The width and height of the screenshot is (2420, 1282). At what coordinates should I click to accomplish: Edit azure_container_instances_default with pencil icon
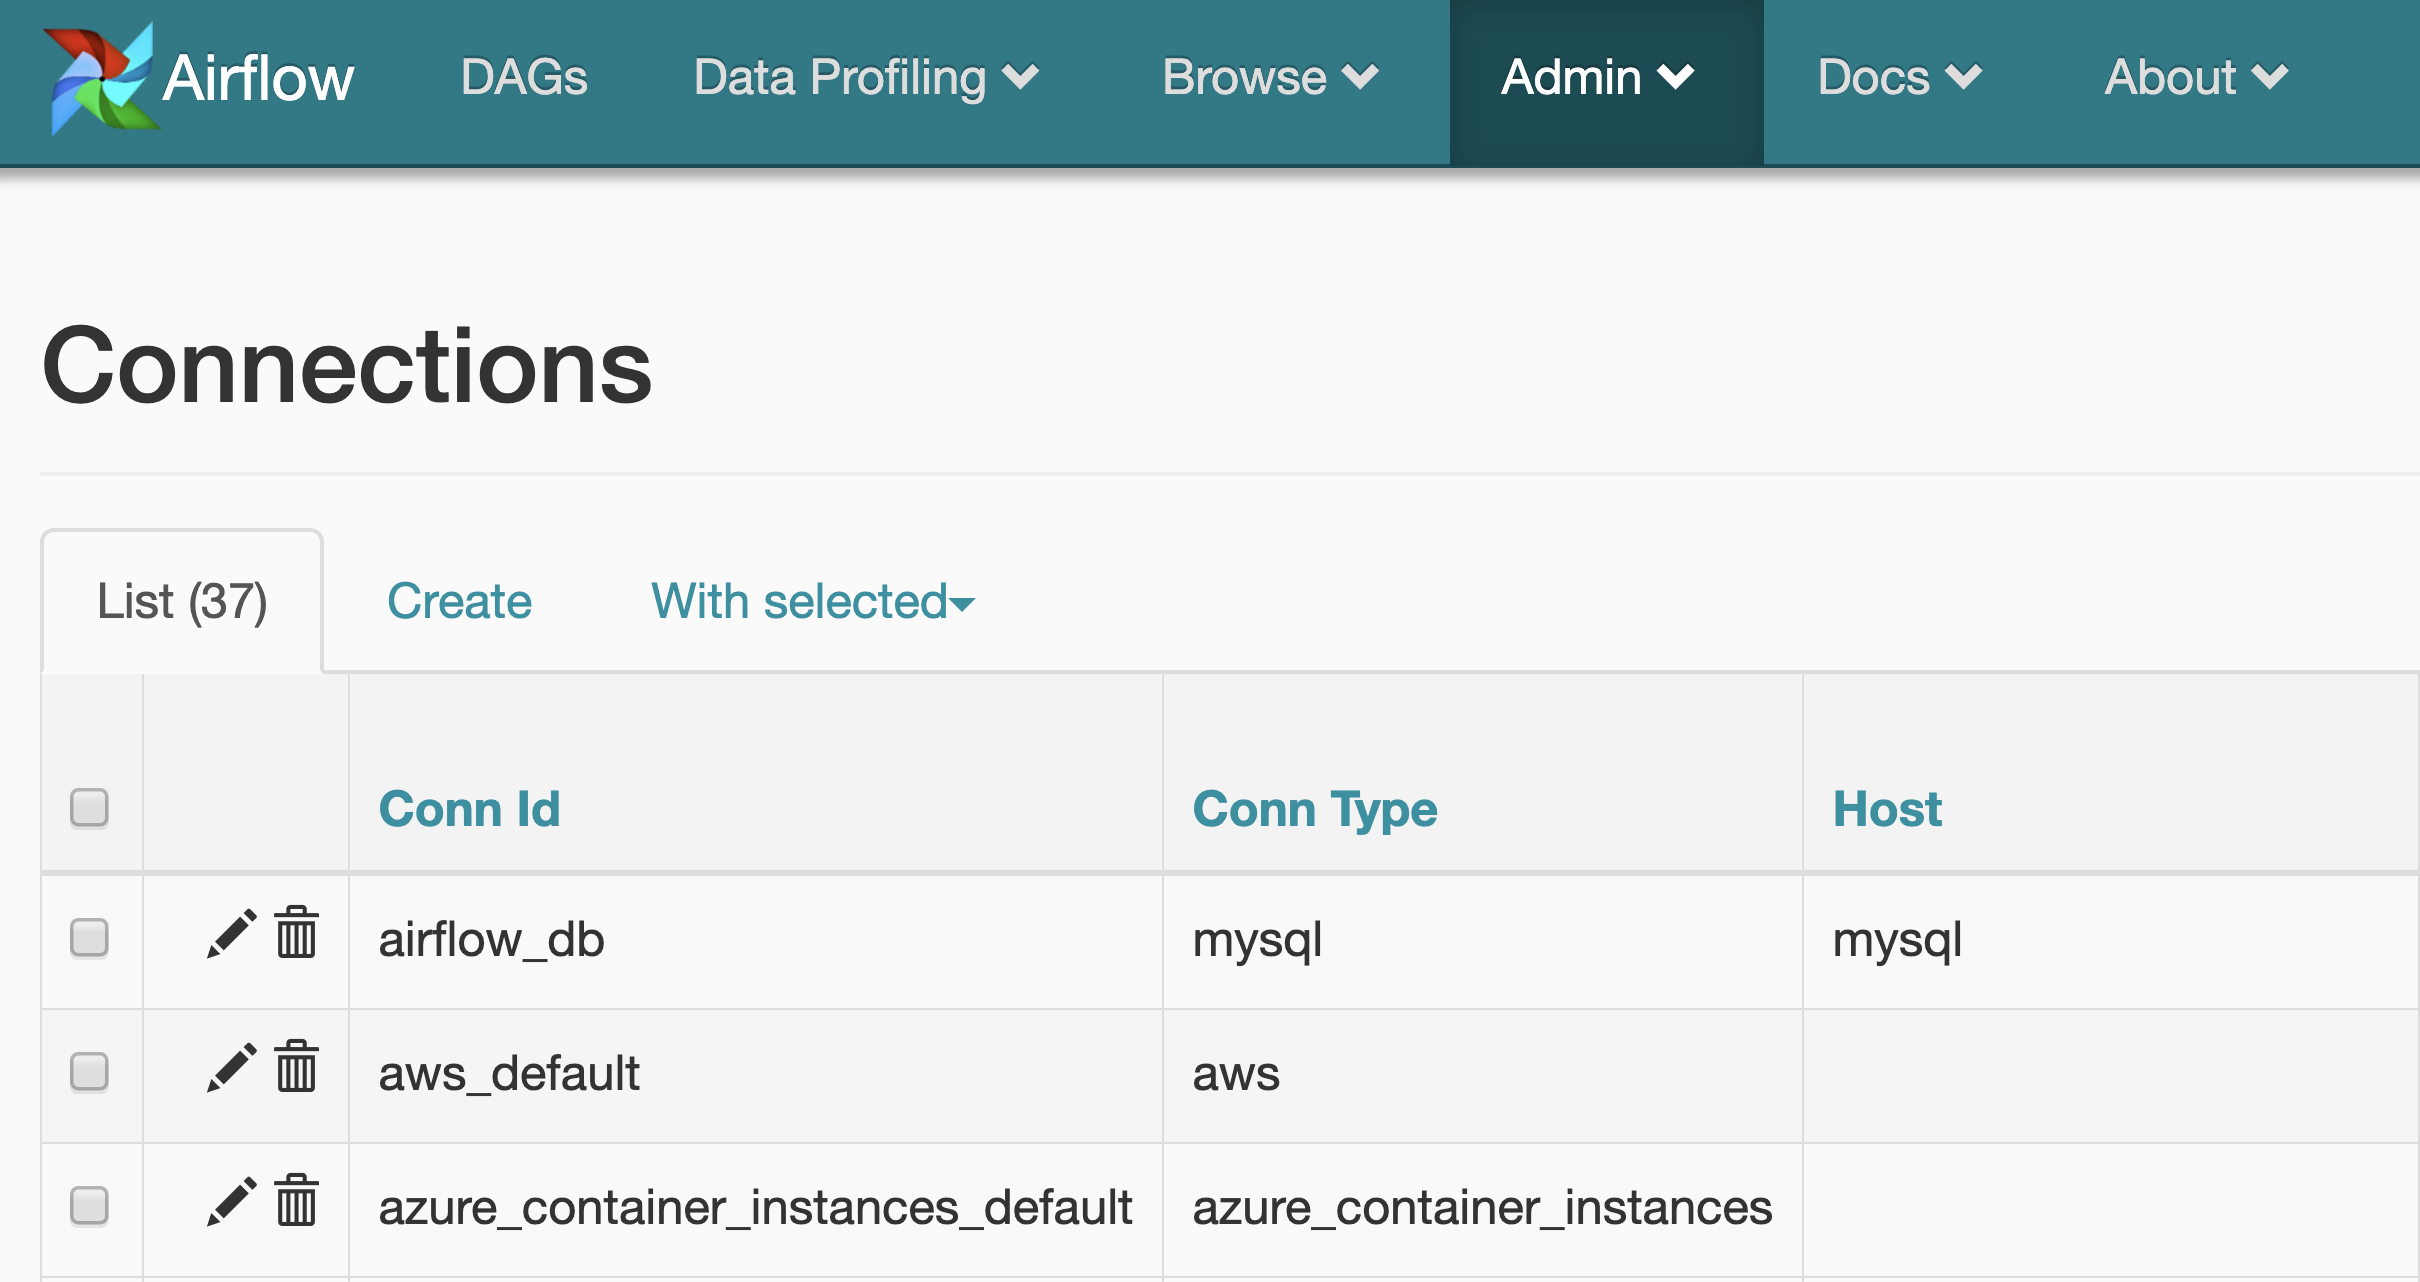pos(231,1202)
